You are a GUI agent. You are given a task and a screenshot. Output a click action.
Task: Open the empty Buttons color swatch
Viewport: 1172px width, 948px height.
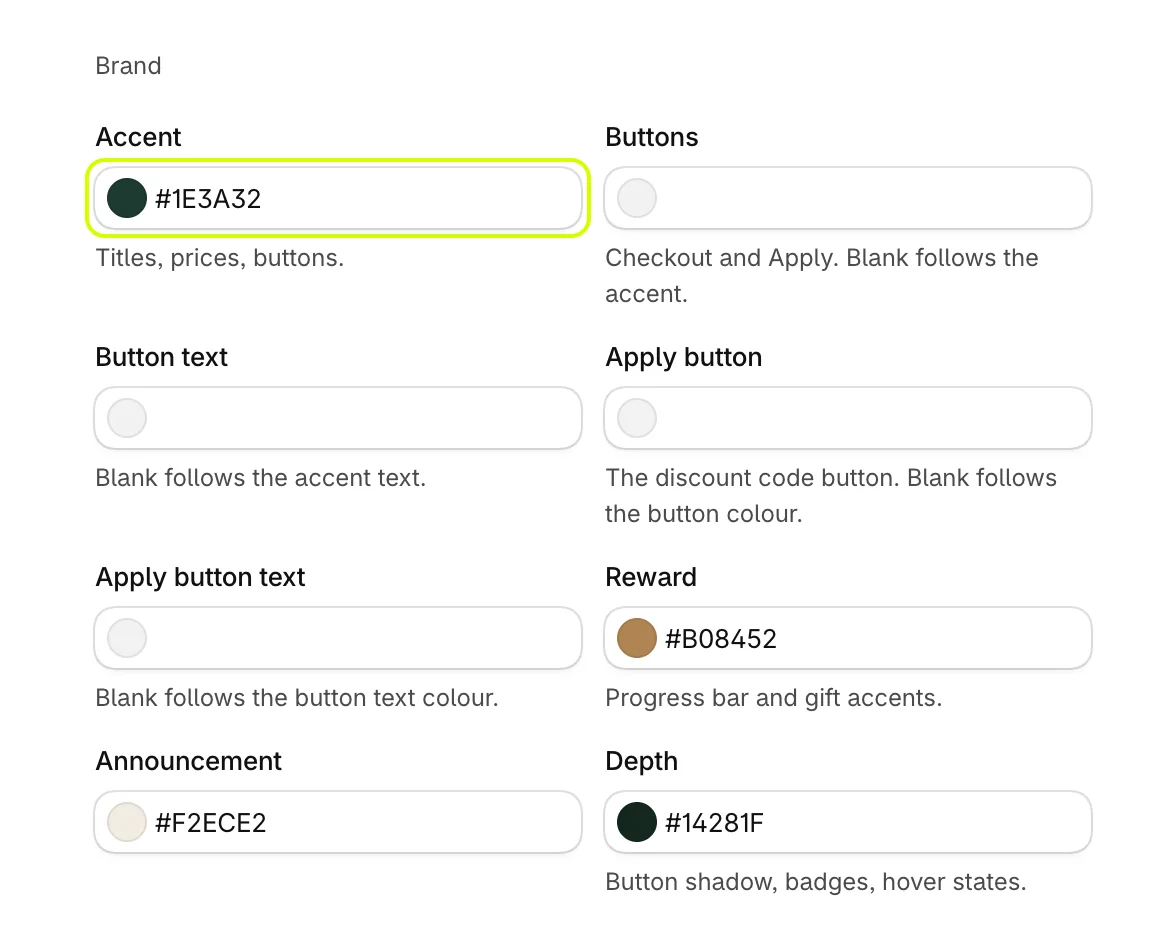(637, 198)
